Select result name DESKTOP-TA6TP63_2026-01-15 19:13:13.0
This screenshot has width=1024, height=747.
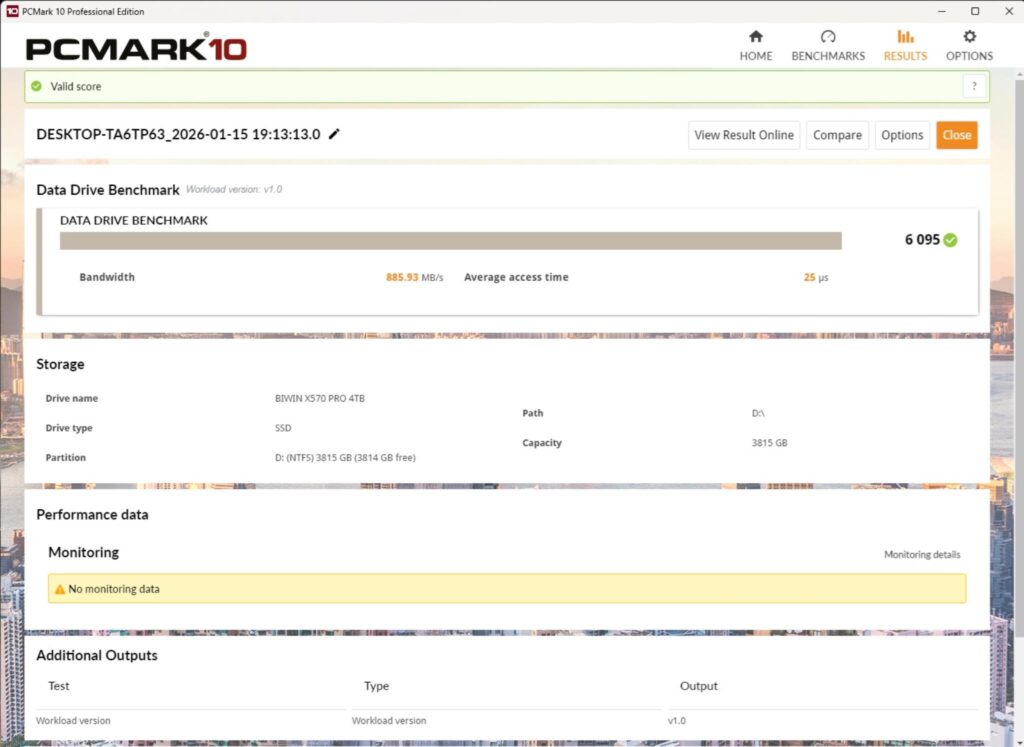click(x=178, y=134)
